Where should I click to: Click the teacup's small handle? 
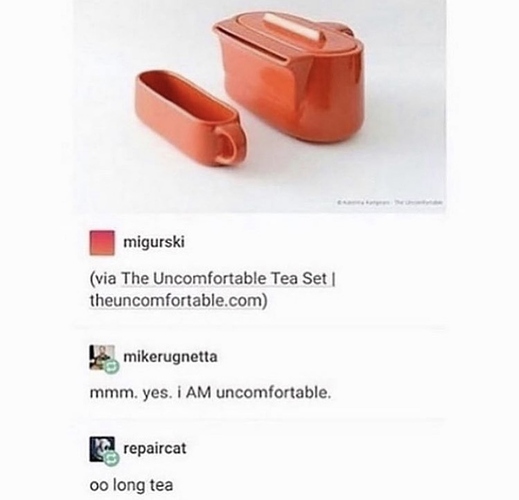pos(229,147)
